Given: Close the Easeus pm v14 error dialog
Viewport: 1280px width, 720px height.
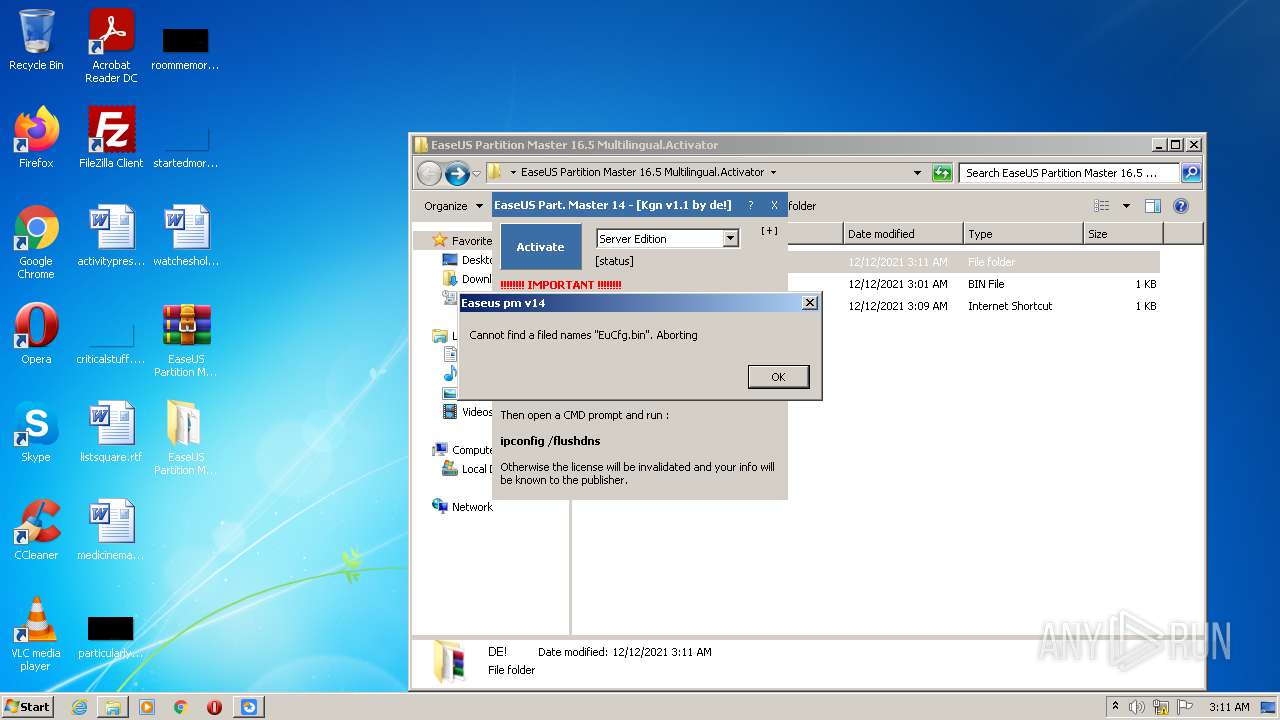Looking at the screenshot, I should 810,303.
